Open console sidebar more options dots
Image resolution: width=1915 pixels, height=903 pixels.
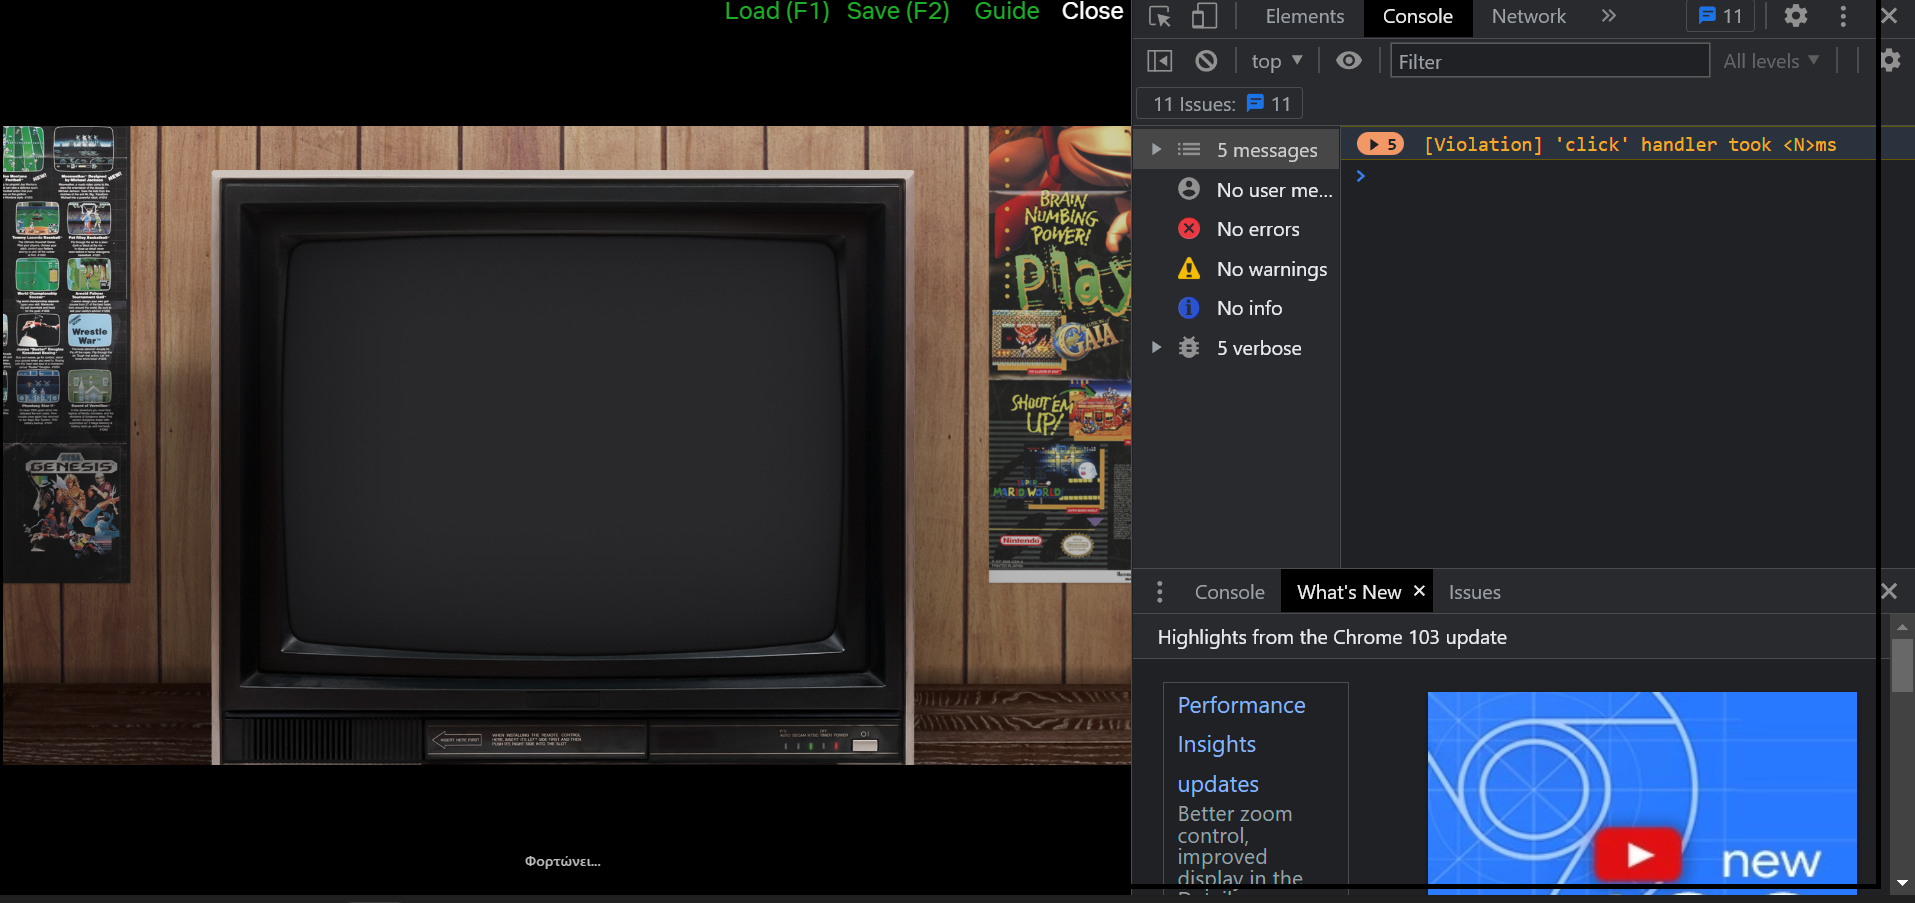tap(1159, 591)
